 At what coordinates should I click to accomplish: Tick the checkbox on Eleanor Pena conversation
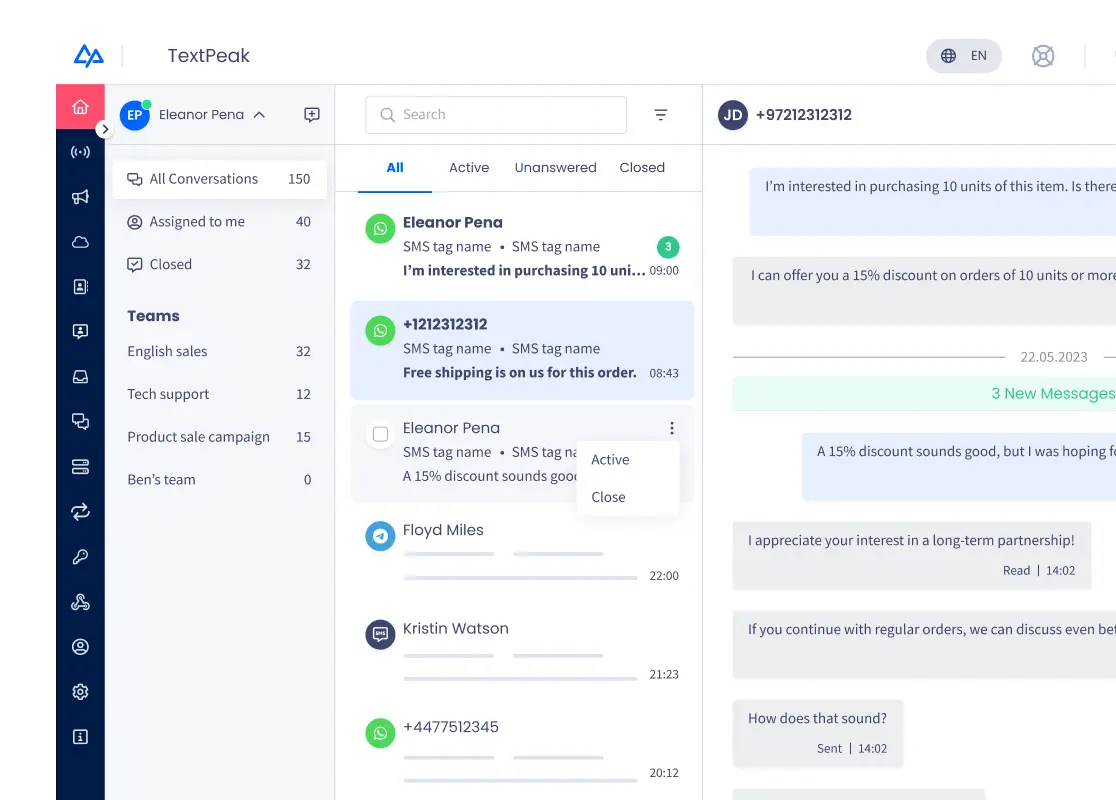(x=379, y=434)
